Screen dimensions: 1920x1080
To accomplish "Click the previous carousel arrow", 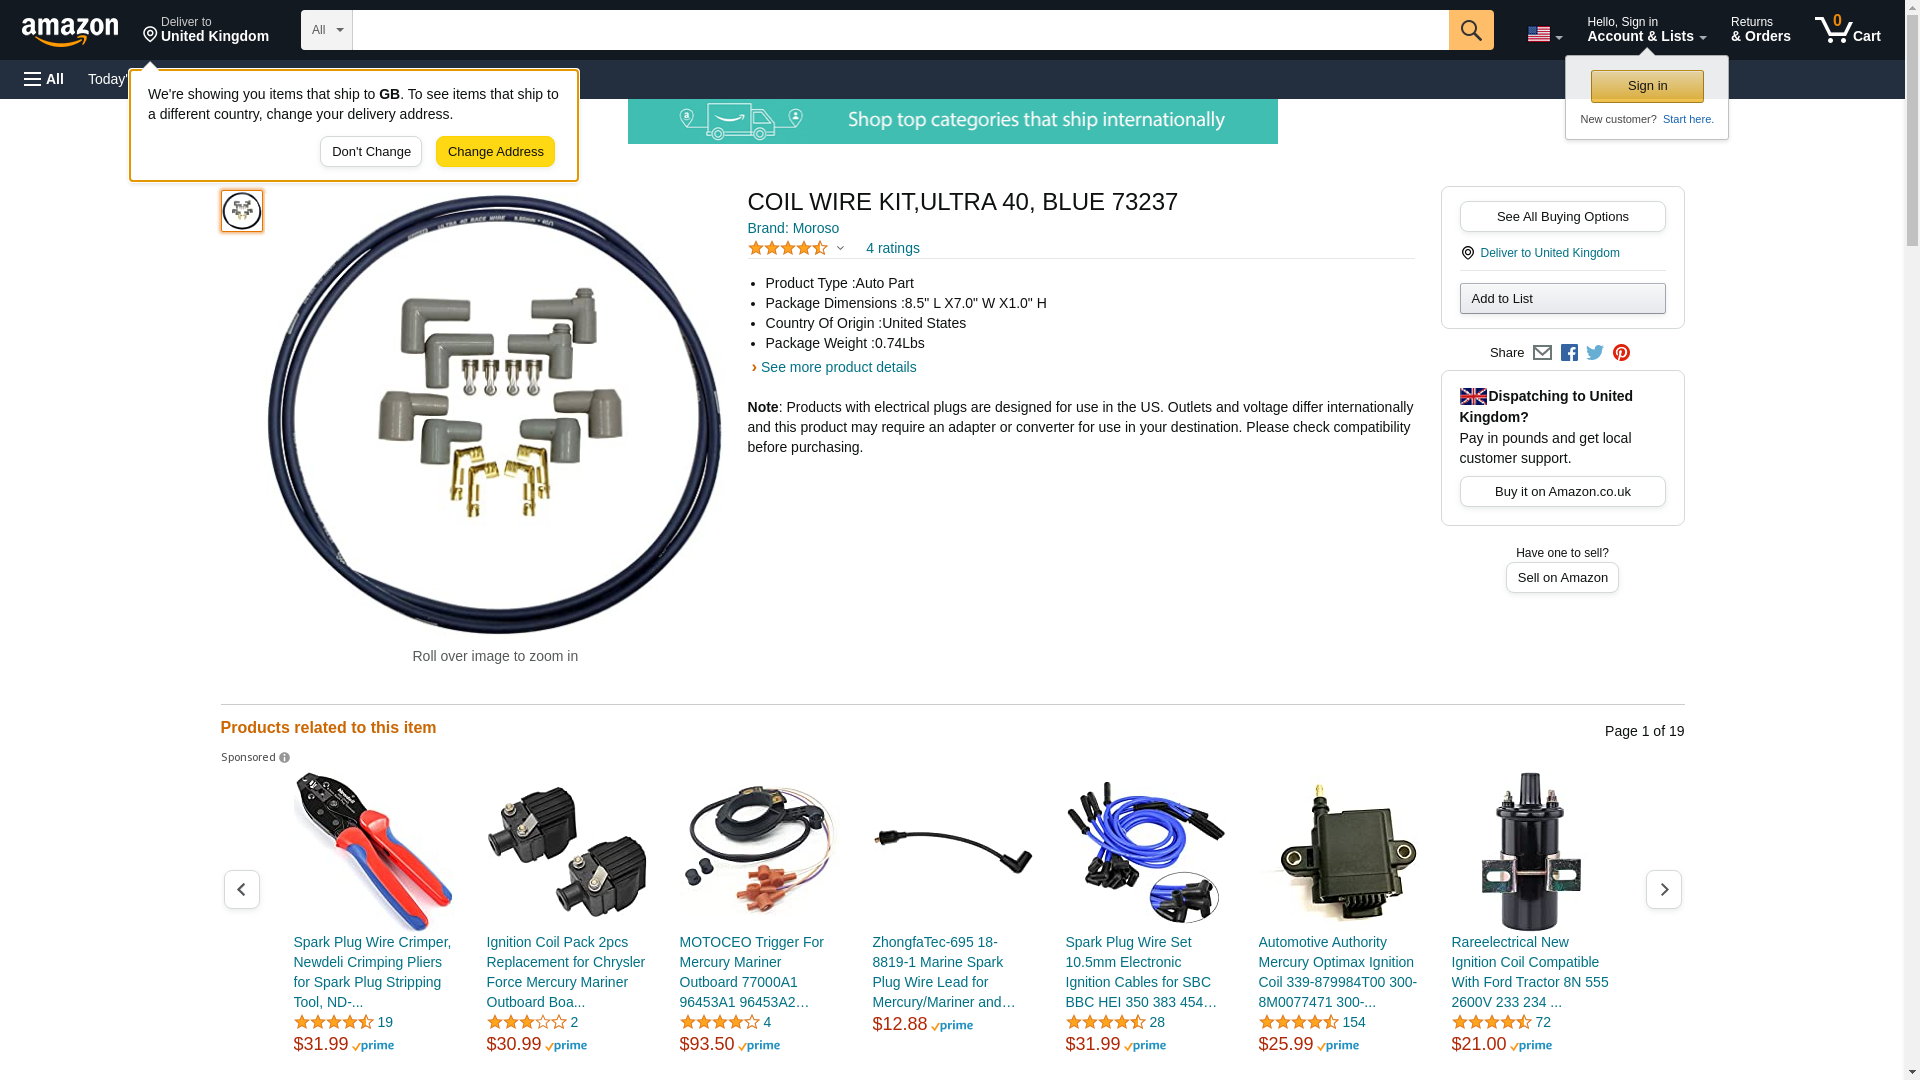I will [241, 889].
